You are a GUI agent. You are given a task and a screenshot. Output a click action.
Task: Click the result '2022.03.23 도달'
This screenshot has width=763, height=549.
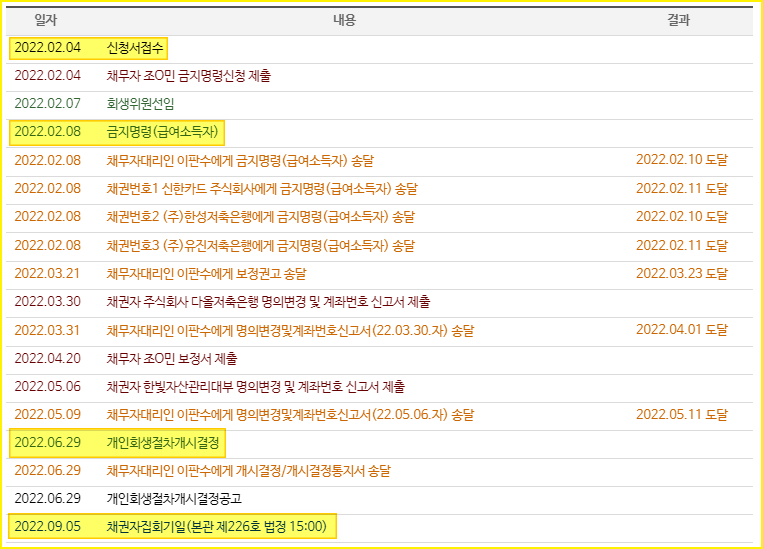point(682,274)
